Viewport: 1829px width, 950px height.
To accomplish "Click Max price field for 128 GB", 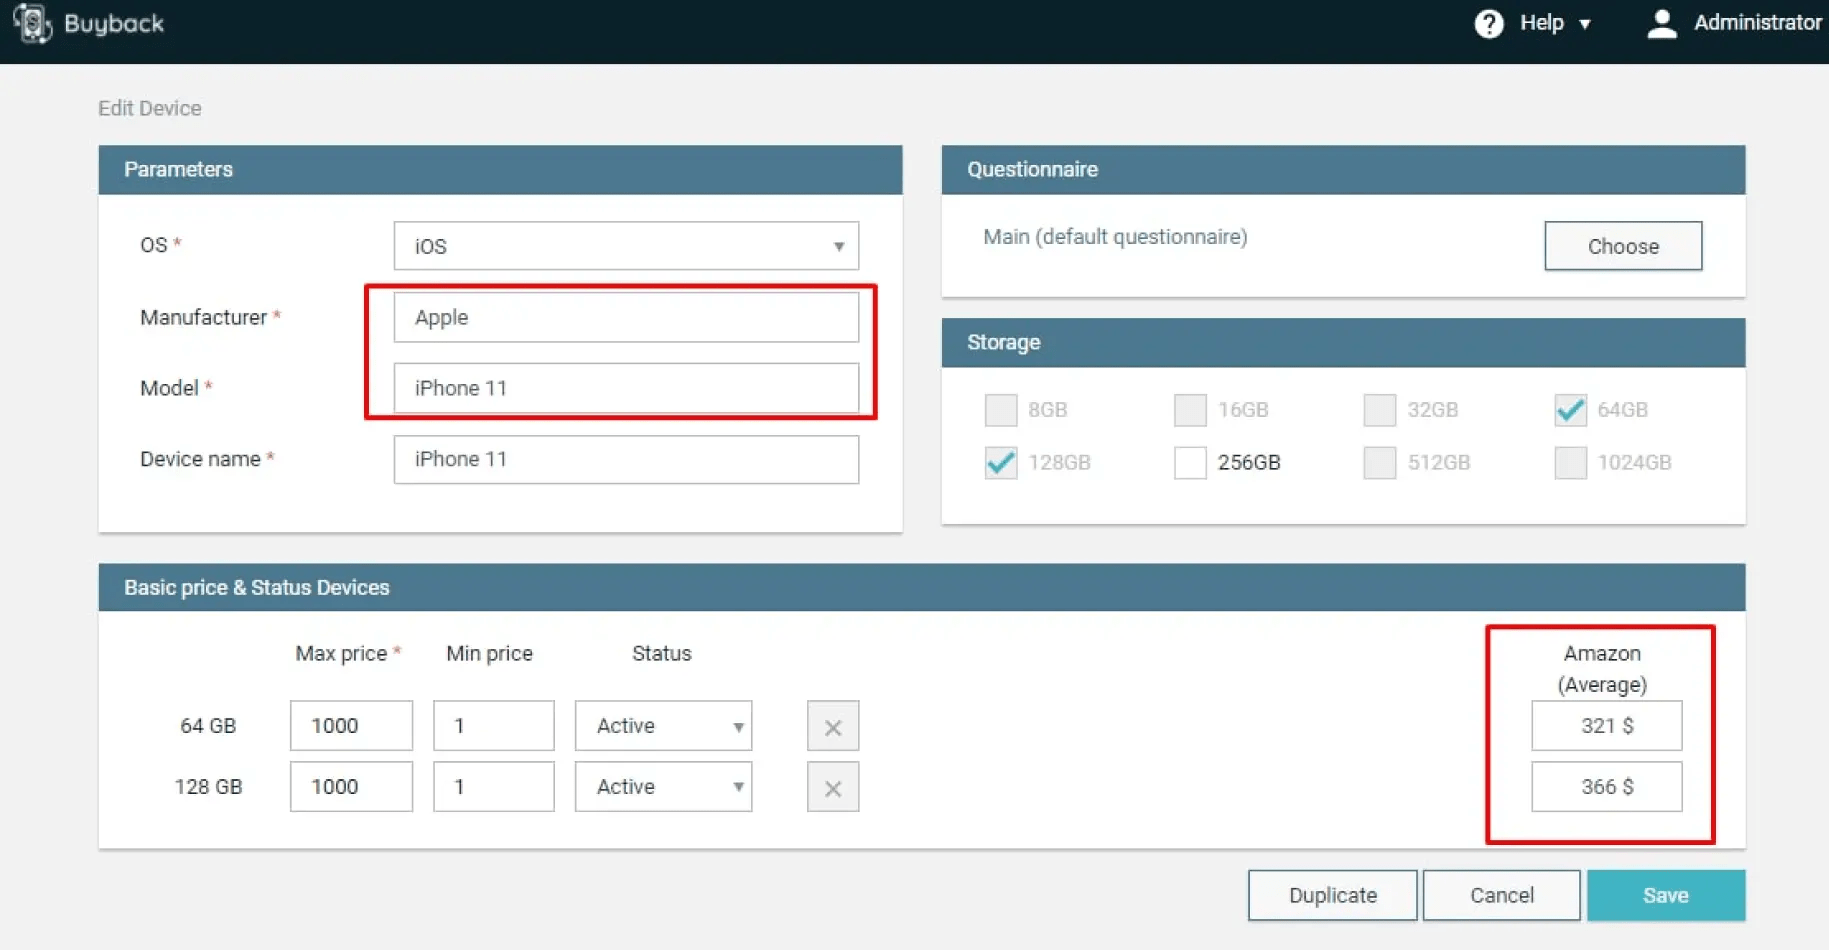I will [x=351, y=787].
